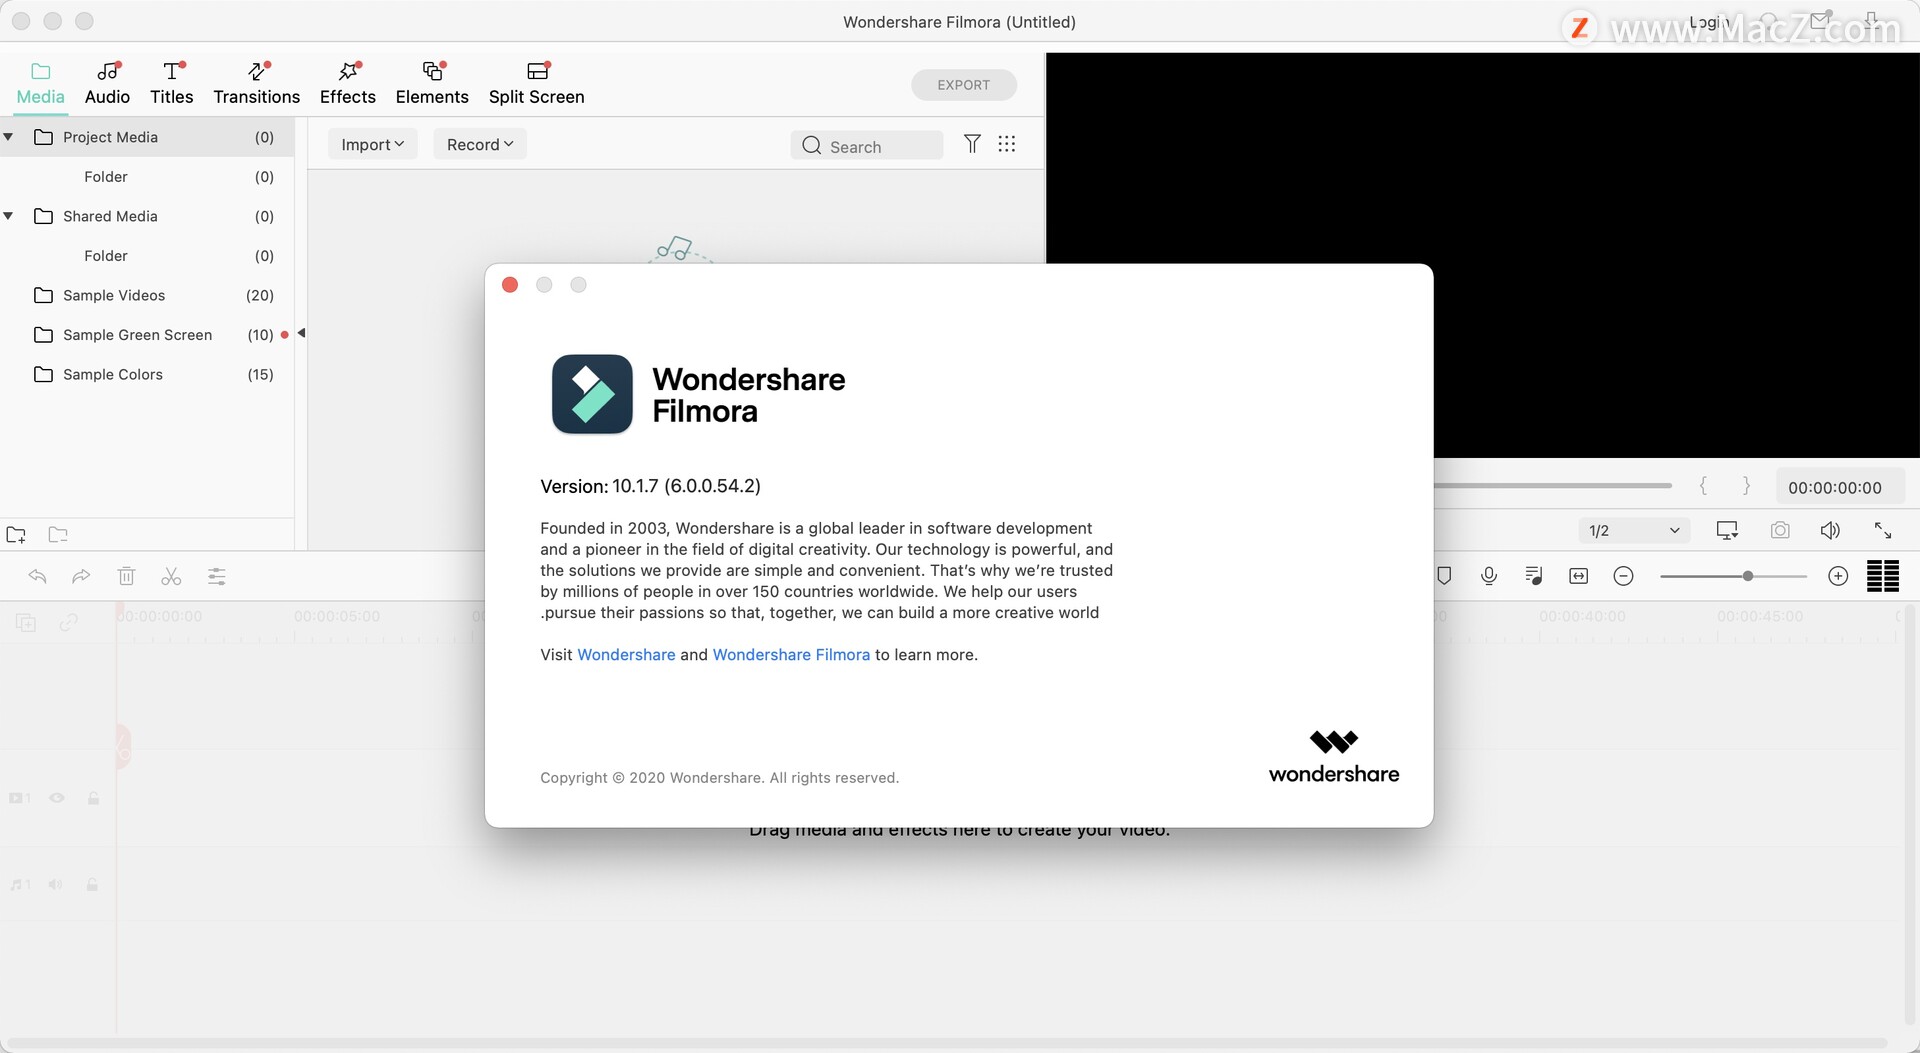Select the Project Media folder
This screenshot has width=1920, height=1053.
point(147,137)
